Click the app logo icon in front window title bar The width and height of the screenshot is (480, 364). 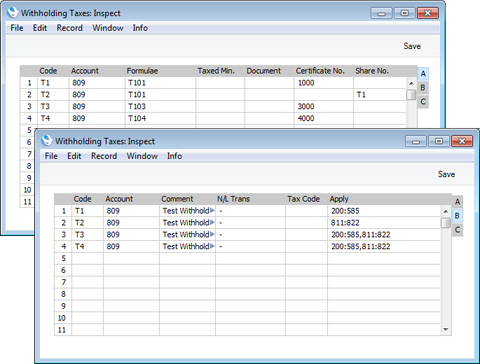point(47,140)
